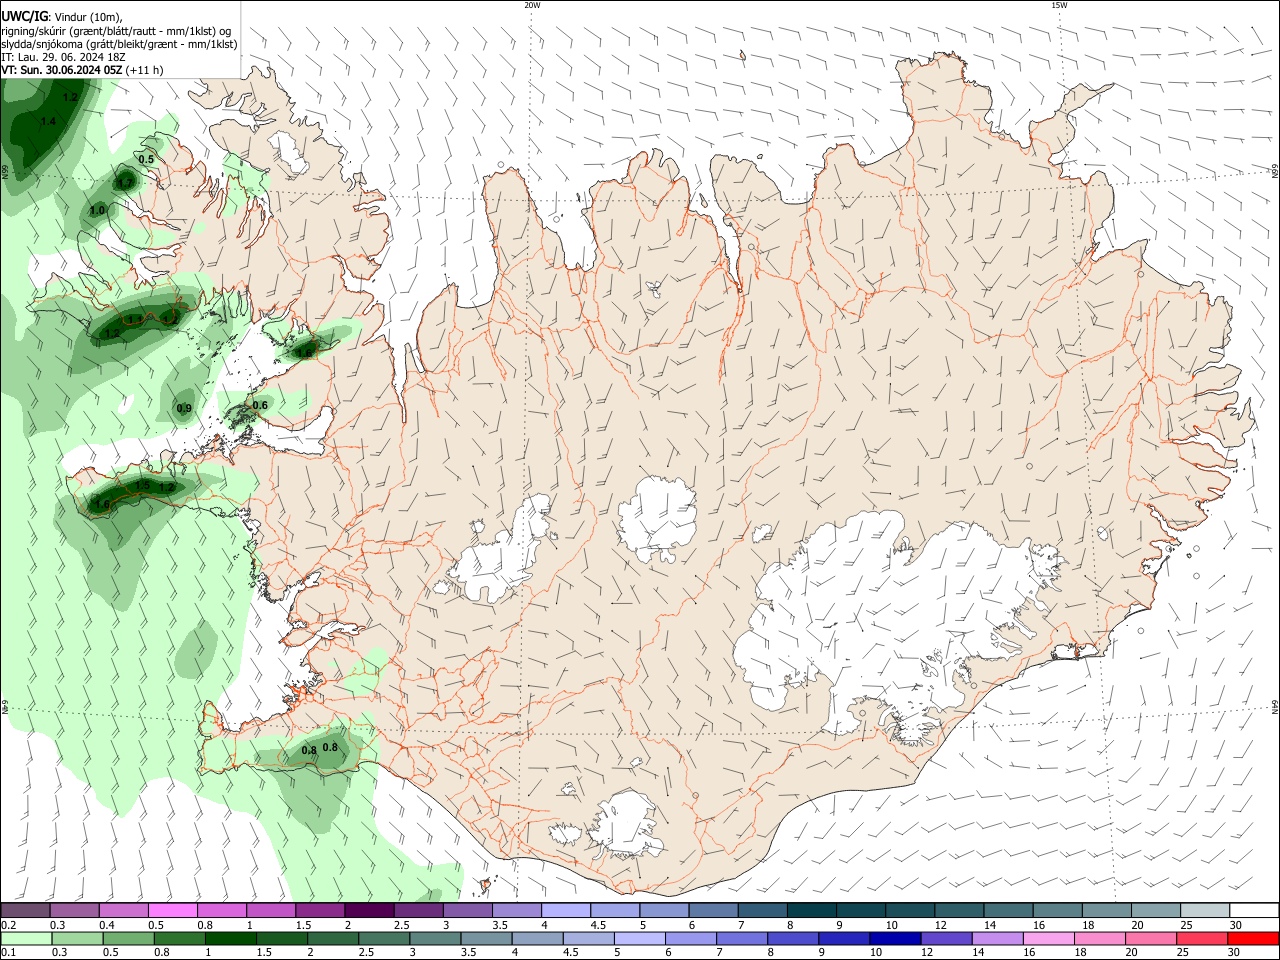Click the 'IT: Lau. 29. 06. 2024 18Z' line

[x=63, y=57]
